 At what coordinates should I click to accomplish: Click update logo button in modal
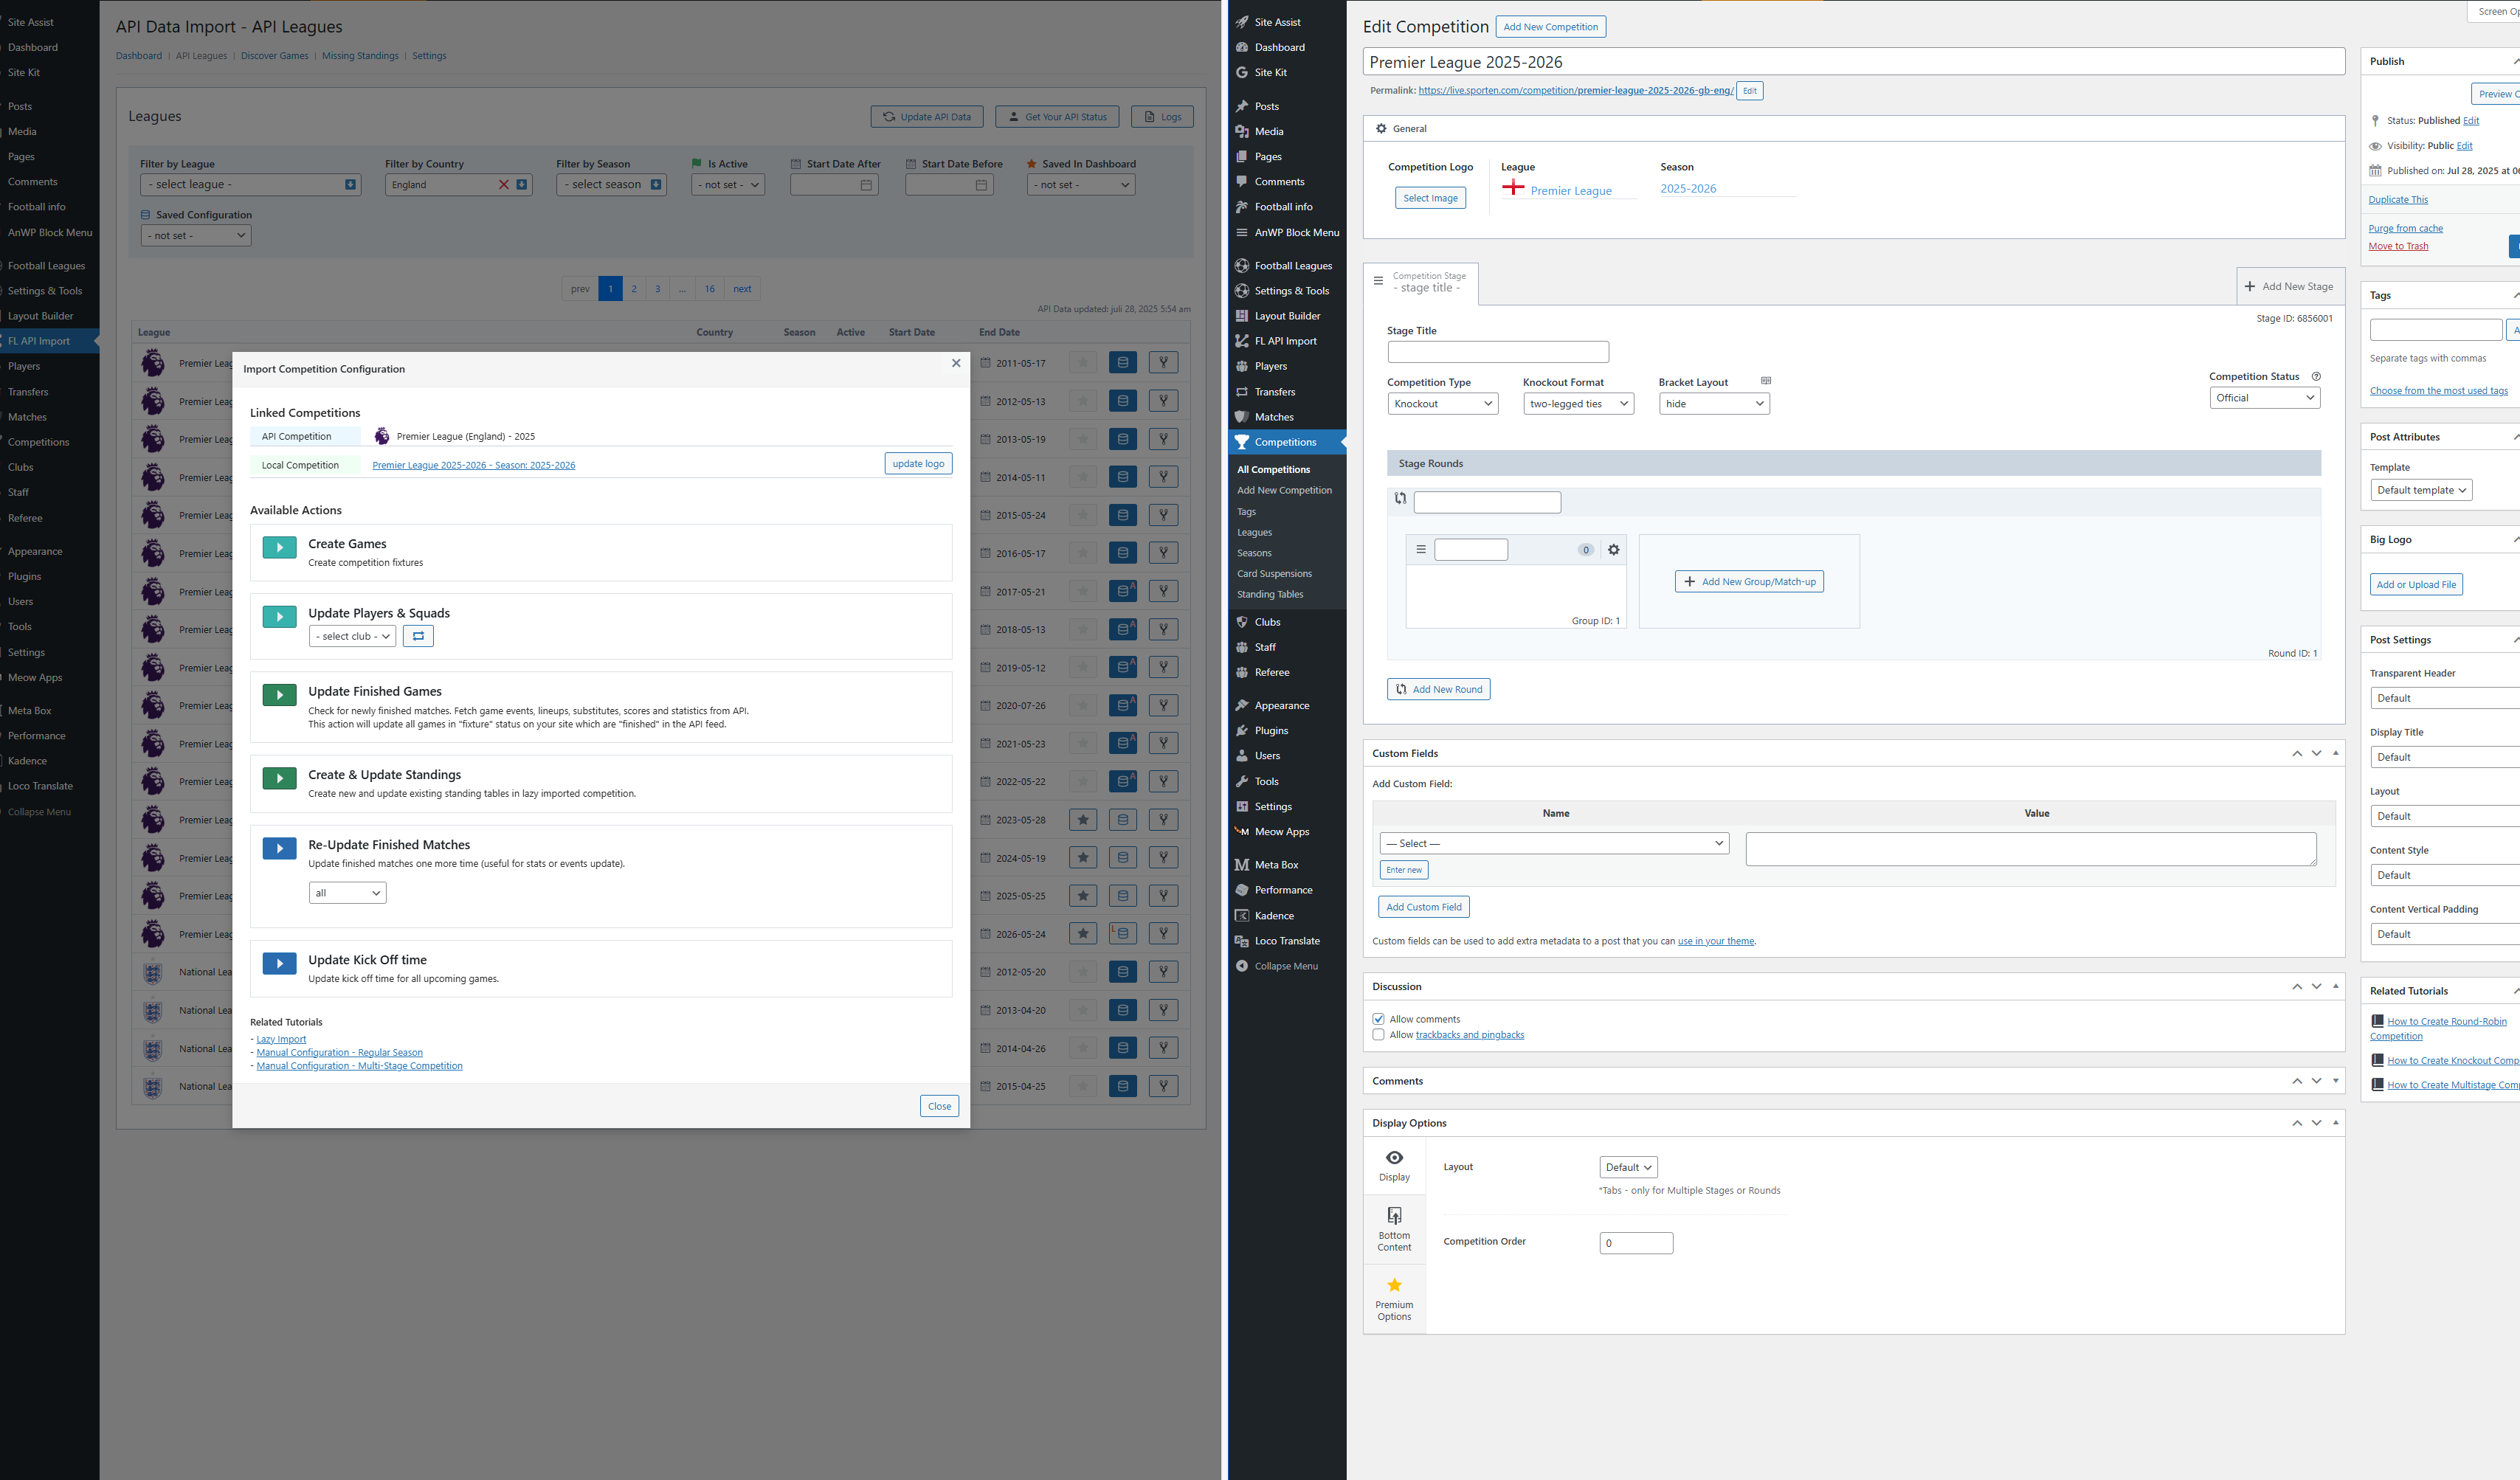click(x=918, y=464)
